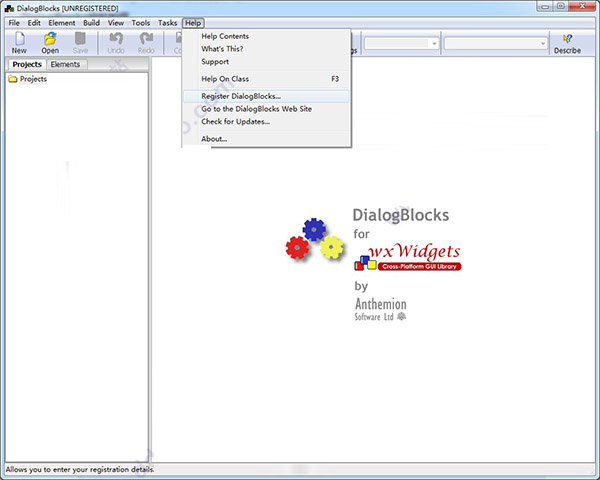Image resolution: width=600 pixels, height=480 pixels.
Task: Open the View menu
Action: click(116, 23)
